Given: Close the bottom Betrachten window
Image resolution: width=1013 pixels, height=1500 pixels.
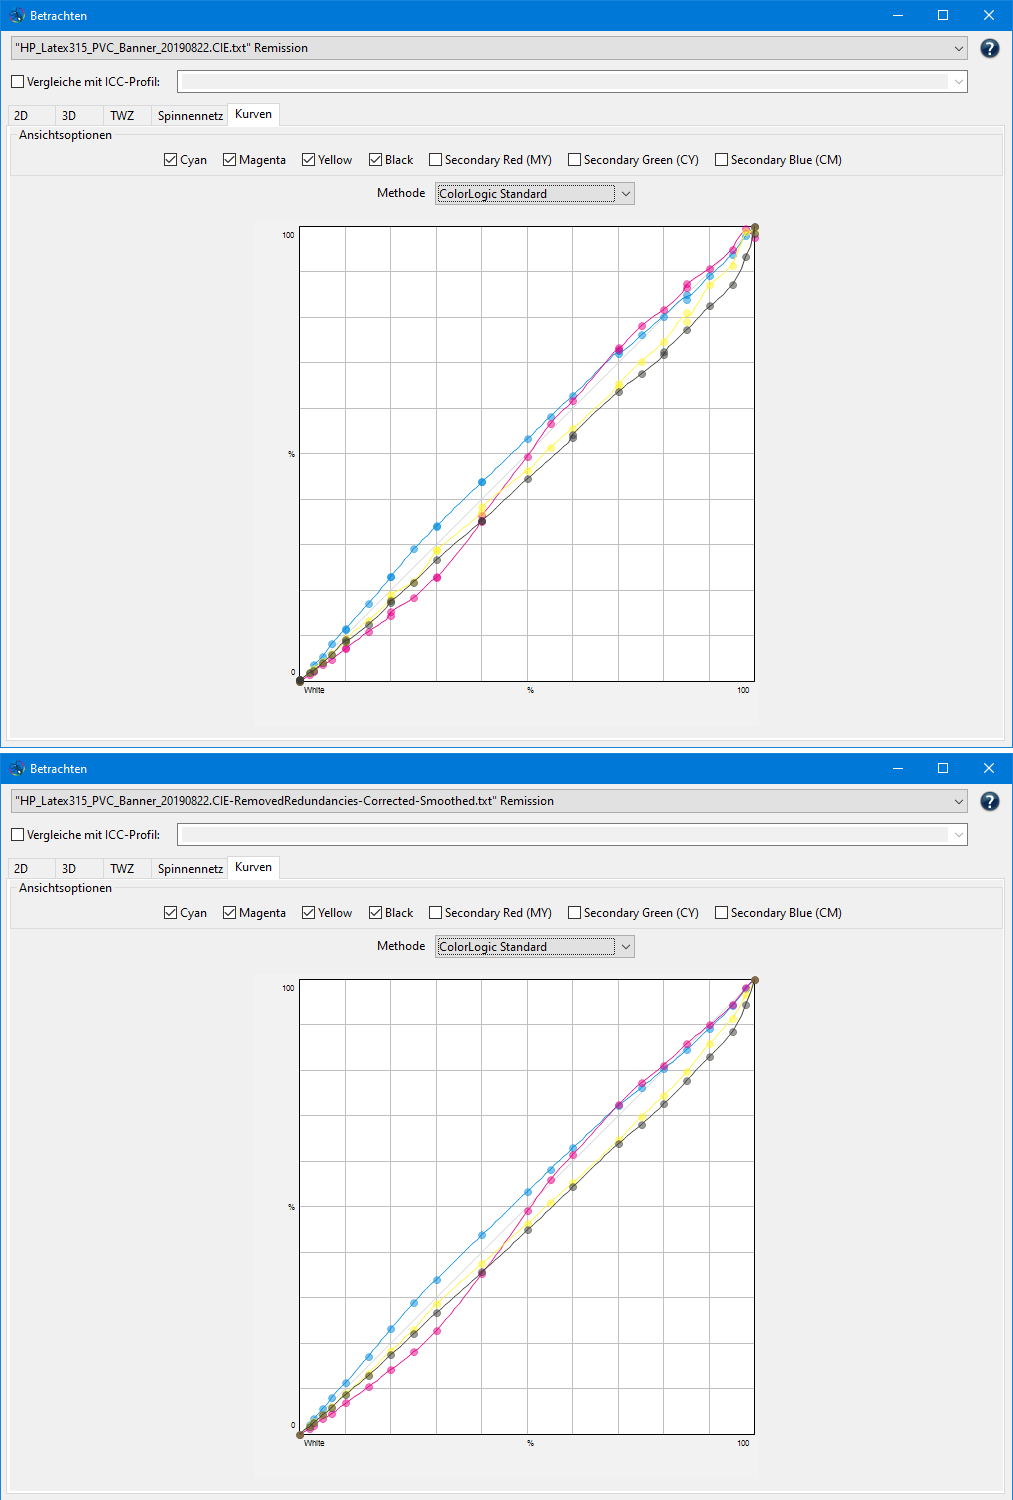Looking at the screenshot, I should [988, 769].
